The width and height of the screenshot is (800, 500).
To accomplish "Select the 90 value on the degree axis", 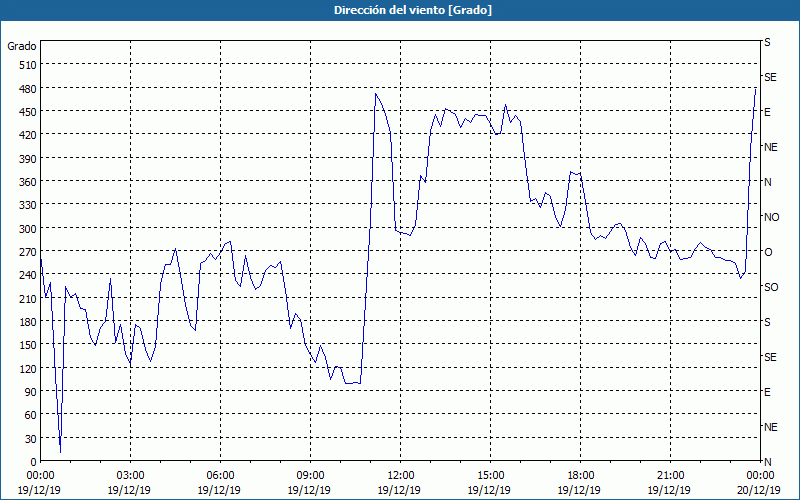I will (31, 392).
